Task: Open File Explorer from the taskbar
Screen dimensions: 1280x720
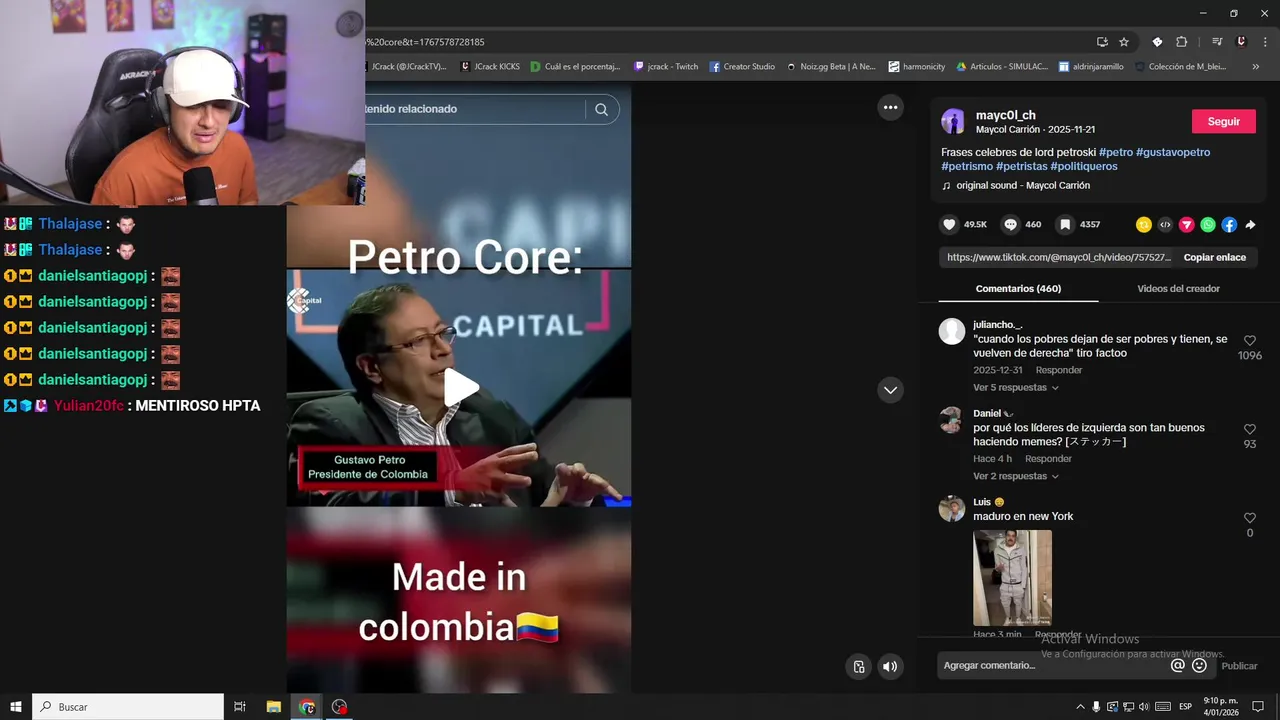Action: coord(273,707)
